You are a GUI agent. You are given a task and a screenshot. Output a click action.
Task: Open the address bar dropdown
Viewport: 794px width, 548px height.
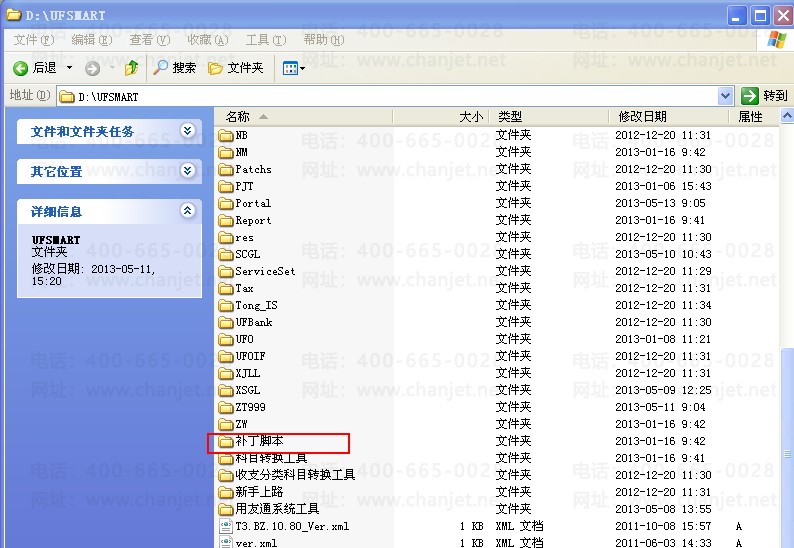725,96
